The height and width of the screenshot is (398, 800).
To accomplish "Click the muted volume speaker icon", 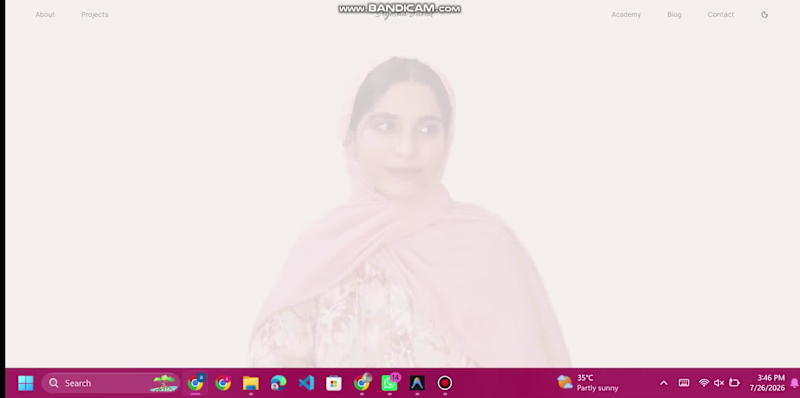I will pos(719,383).
